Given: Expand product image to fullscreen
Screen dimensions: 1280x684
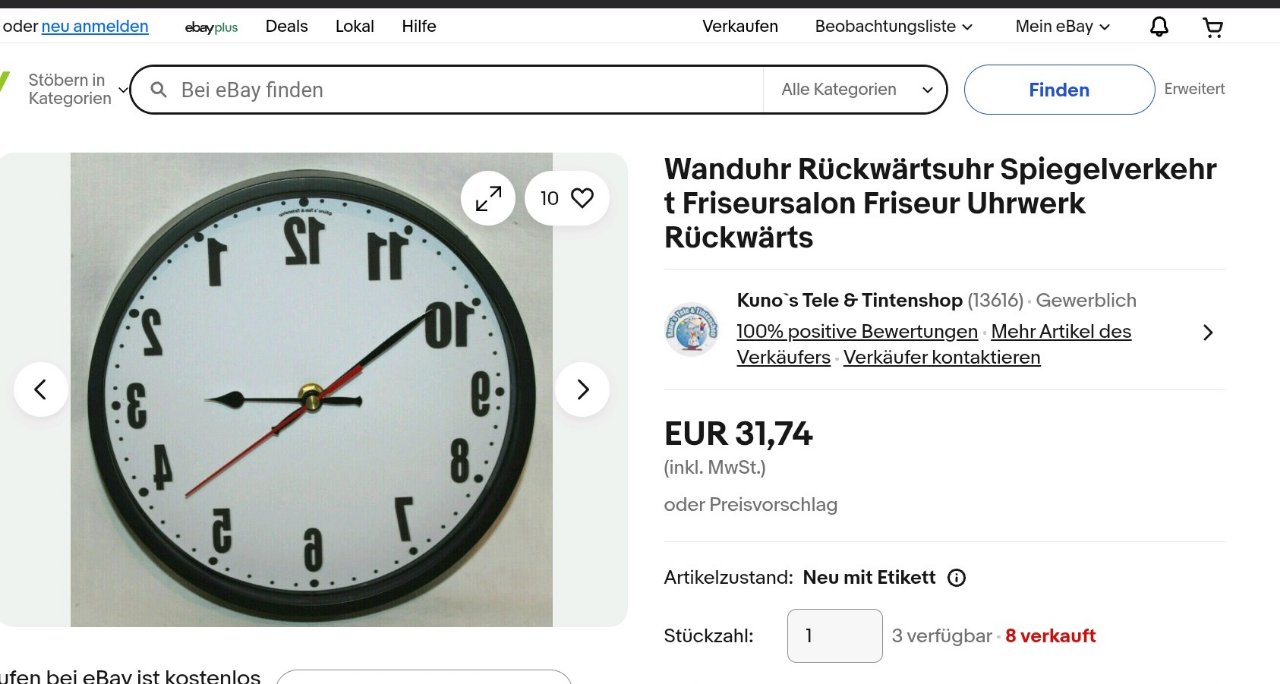Looking at the screenshot, I should 488,198.
